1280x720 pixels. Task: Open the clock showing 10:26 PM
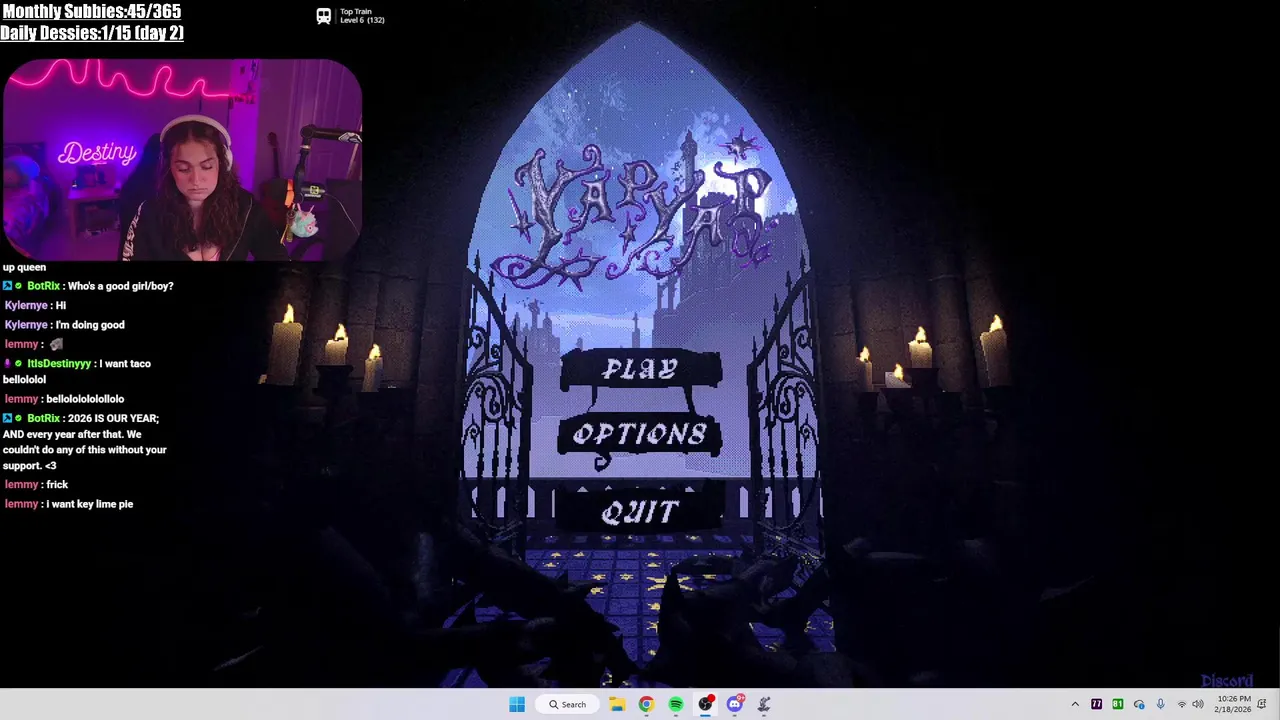click(1234, 704)
